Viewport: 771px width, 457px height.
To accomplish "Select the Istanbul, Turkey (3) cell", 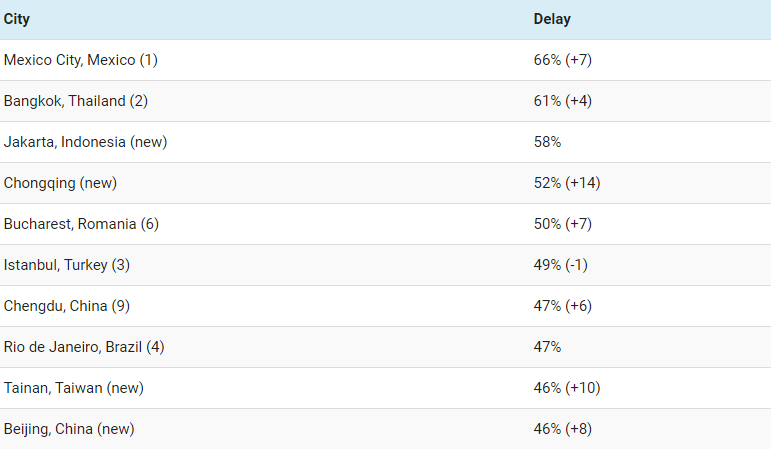I will [x=67, y=265].
